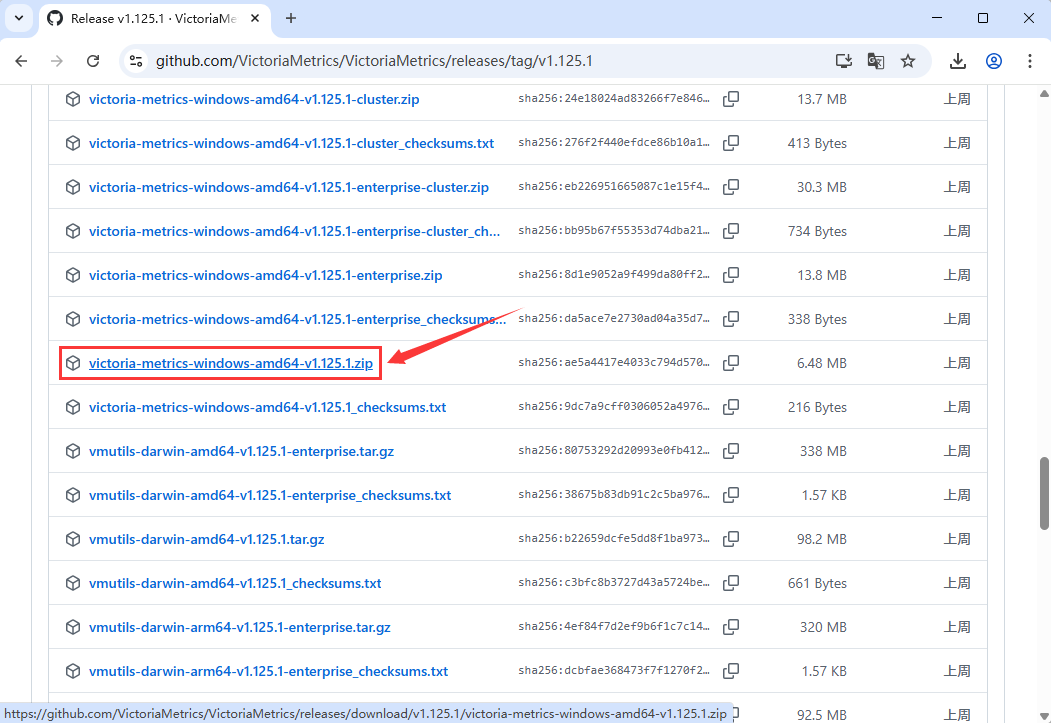
Task: Click the 13.8 MB file size
Action: [822, 275]
